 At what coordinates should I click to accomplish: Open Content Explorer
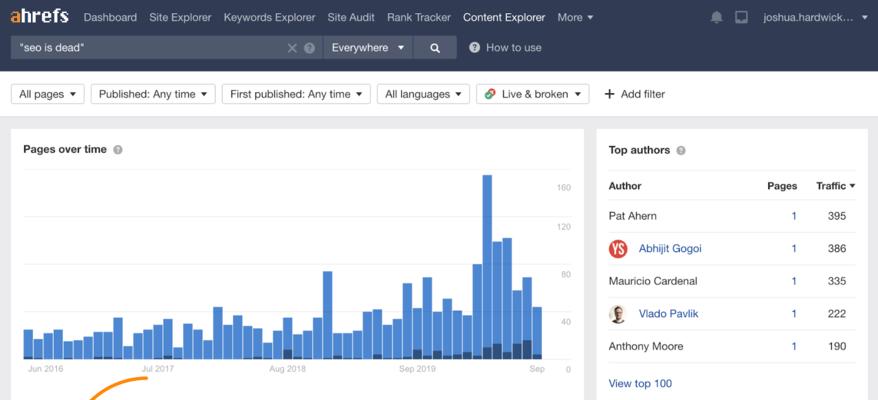pyautogui.click(x=504, y=17)
